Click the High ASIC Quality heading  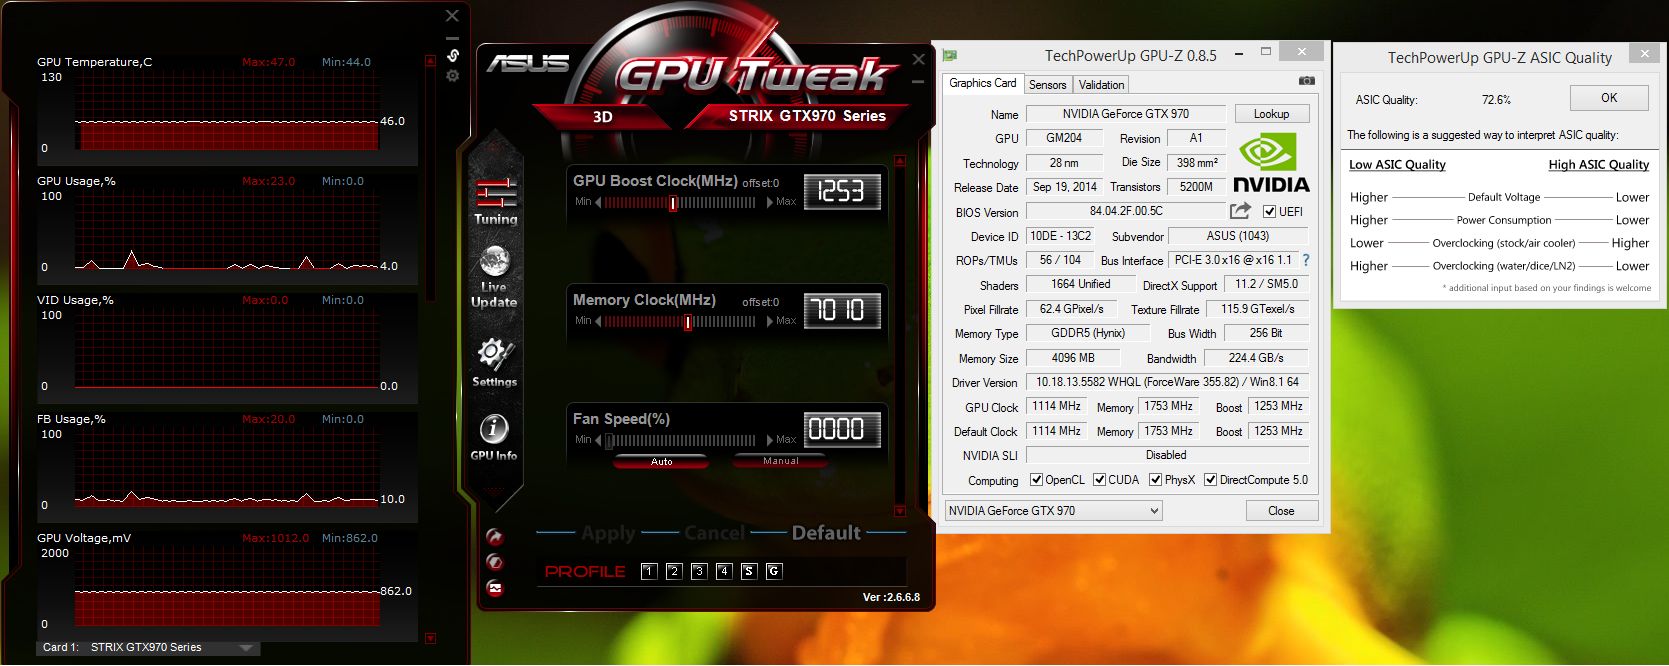[x=1598, y=165]
